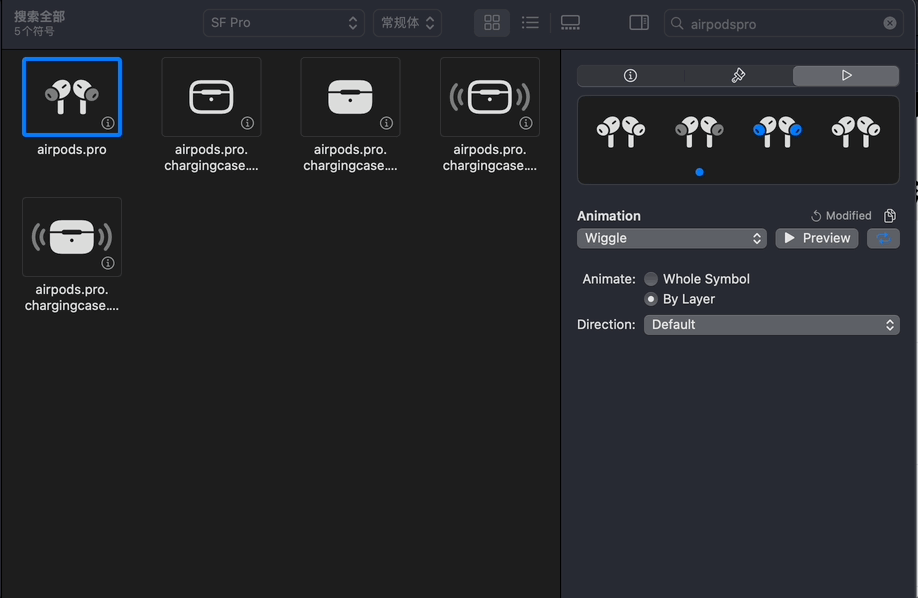Click the Preview button
This screenshot has width=918, height=598.
(817, 238)
